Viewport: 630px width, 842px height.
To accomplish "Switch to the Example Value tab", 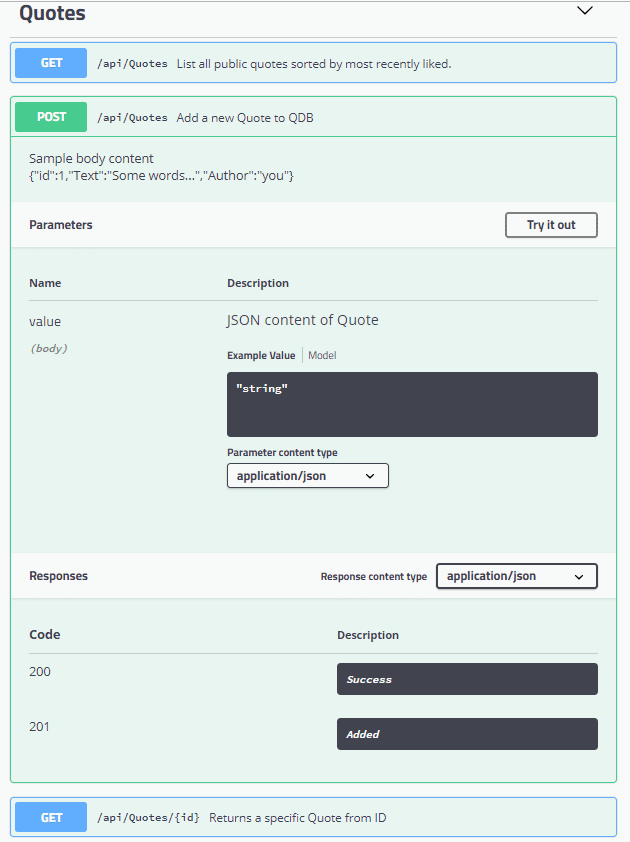I will click(x=261, y=355).
